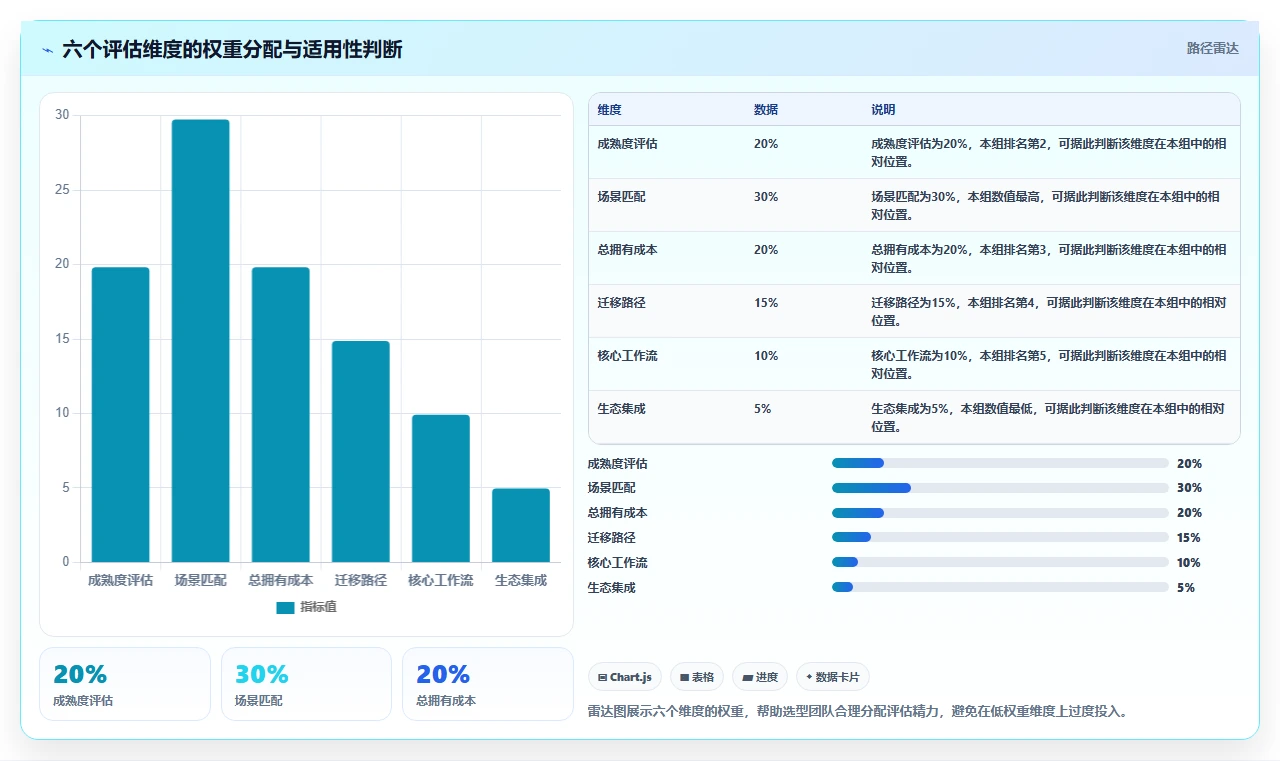
Task: Click the 核心工作流 progress bar
Action: [1000, 562]
